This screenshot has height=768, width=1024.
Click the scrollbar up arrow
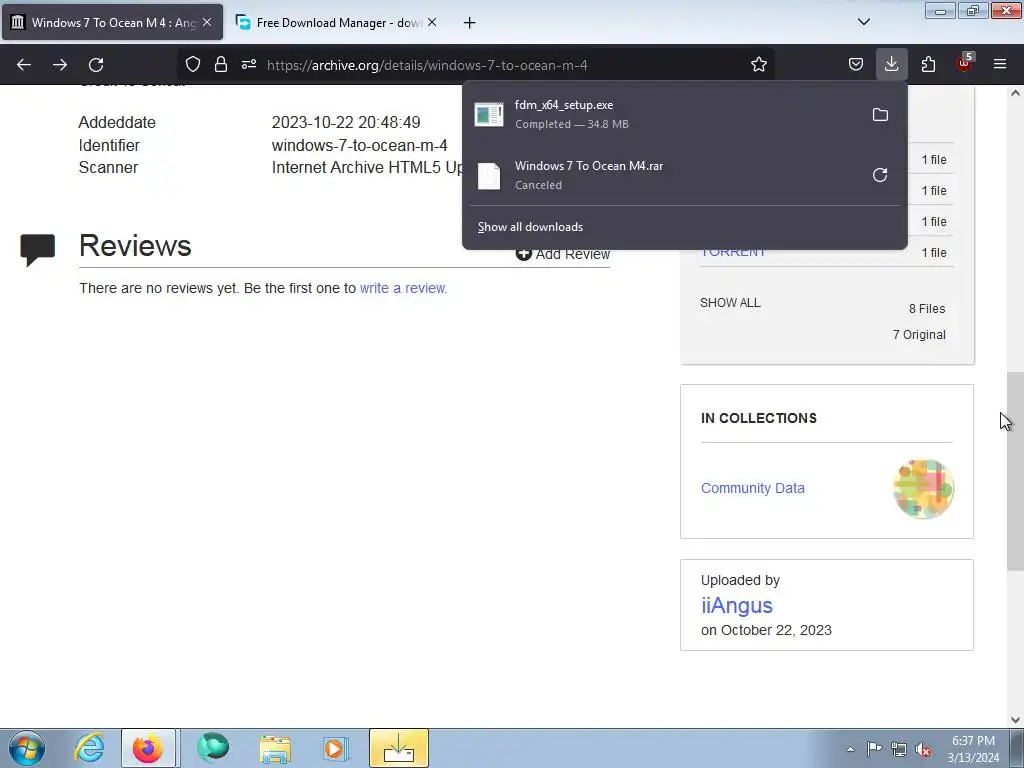click(1015, 93)
